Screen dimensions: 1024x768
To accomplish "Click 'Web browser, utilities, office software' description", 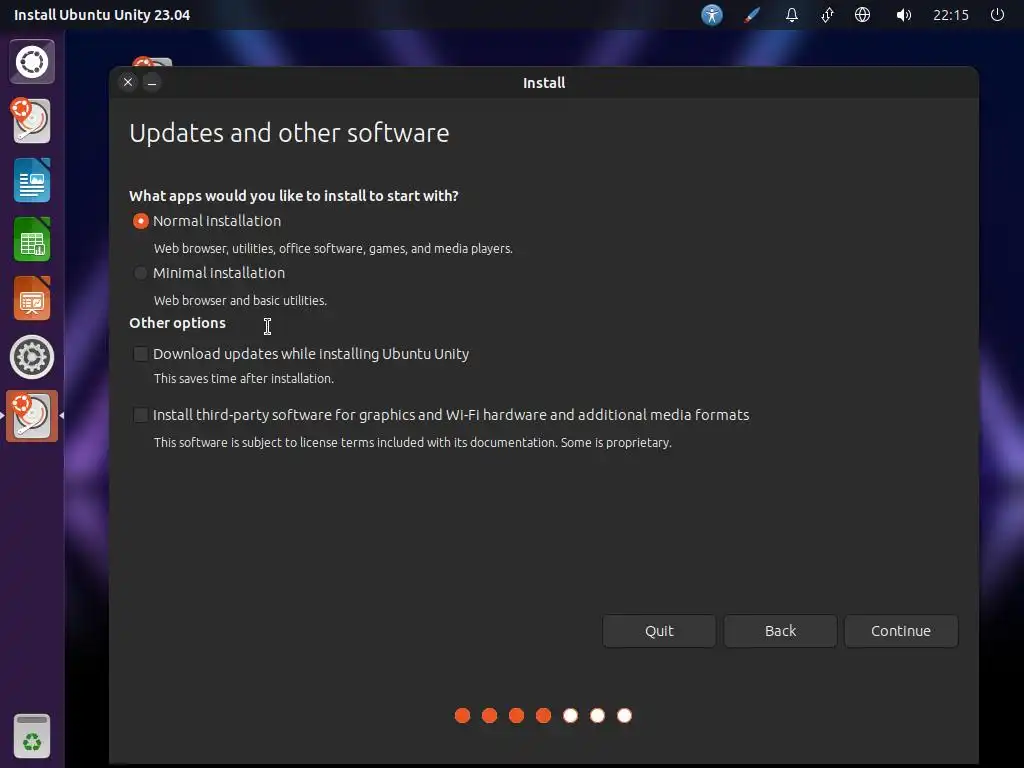I will coord(333,248).
